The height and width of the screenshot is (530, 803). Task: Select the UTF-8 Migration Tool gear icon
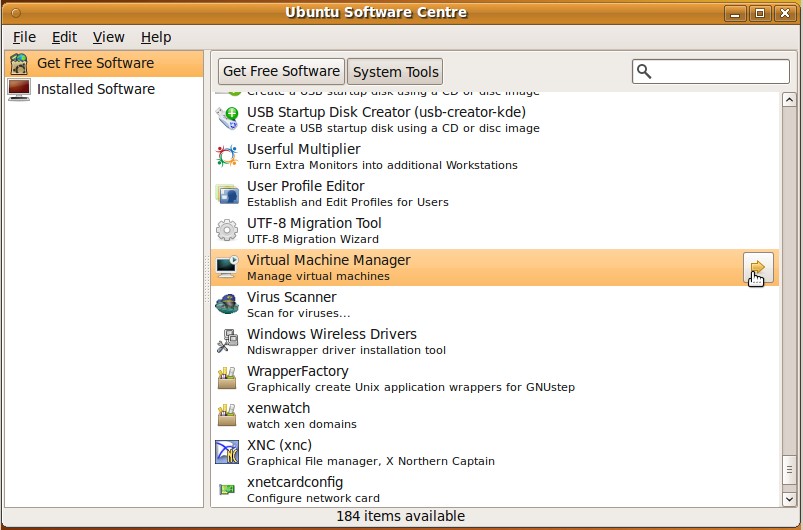pos(227,230)
